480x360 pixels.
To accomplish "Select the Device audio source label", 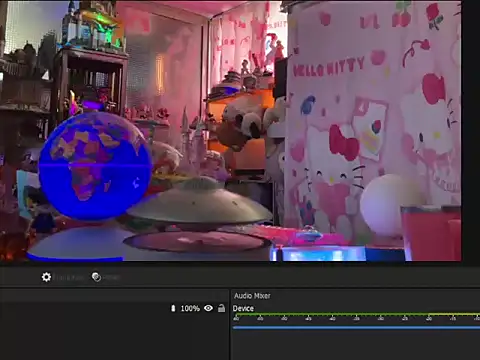I will [x=243, y=308].
